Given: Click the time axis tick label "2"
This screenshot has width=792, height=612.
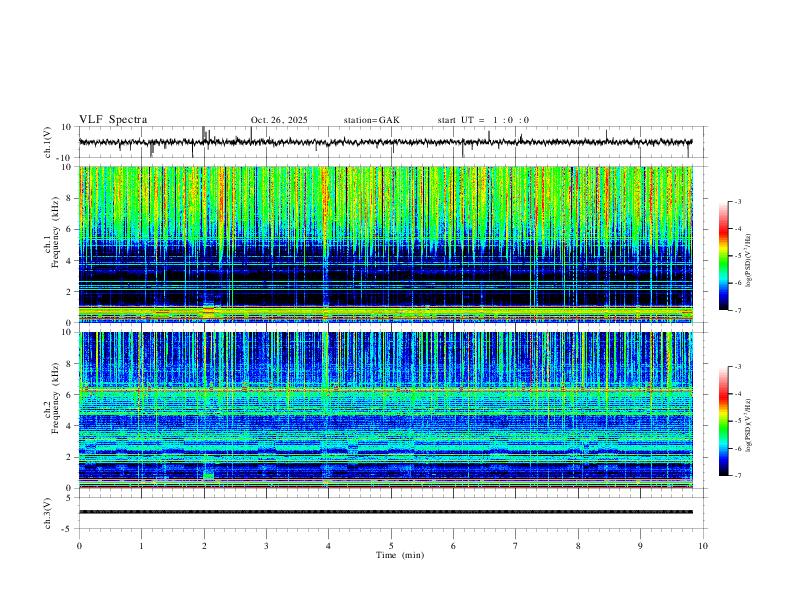Looking at the screenshot, I should coord(204,546).
